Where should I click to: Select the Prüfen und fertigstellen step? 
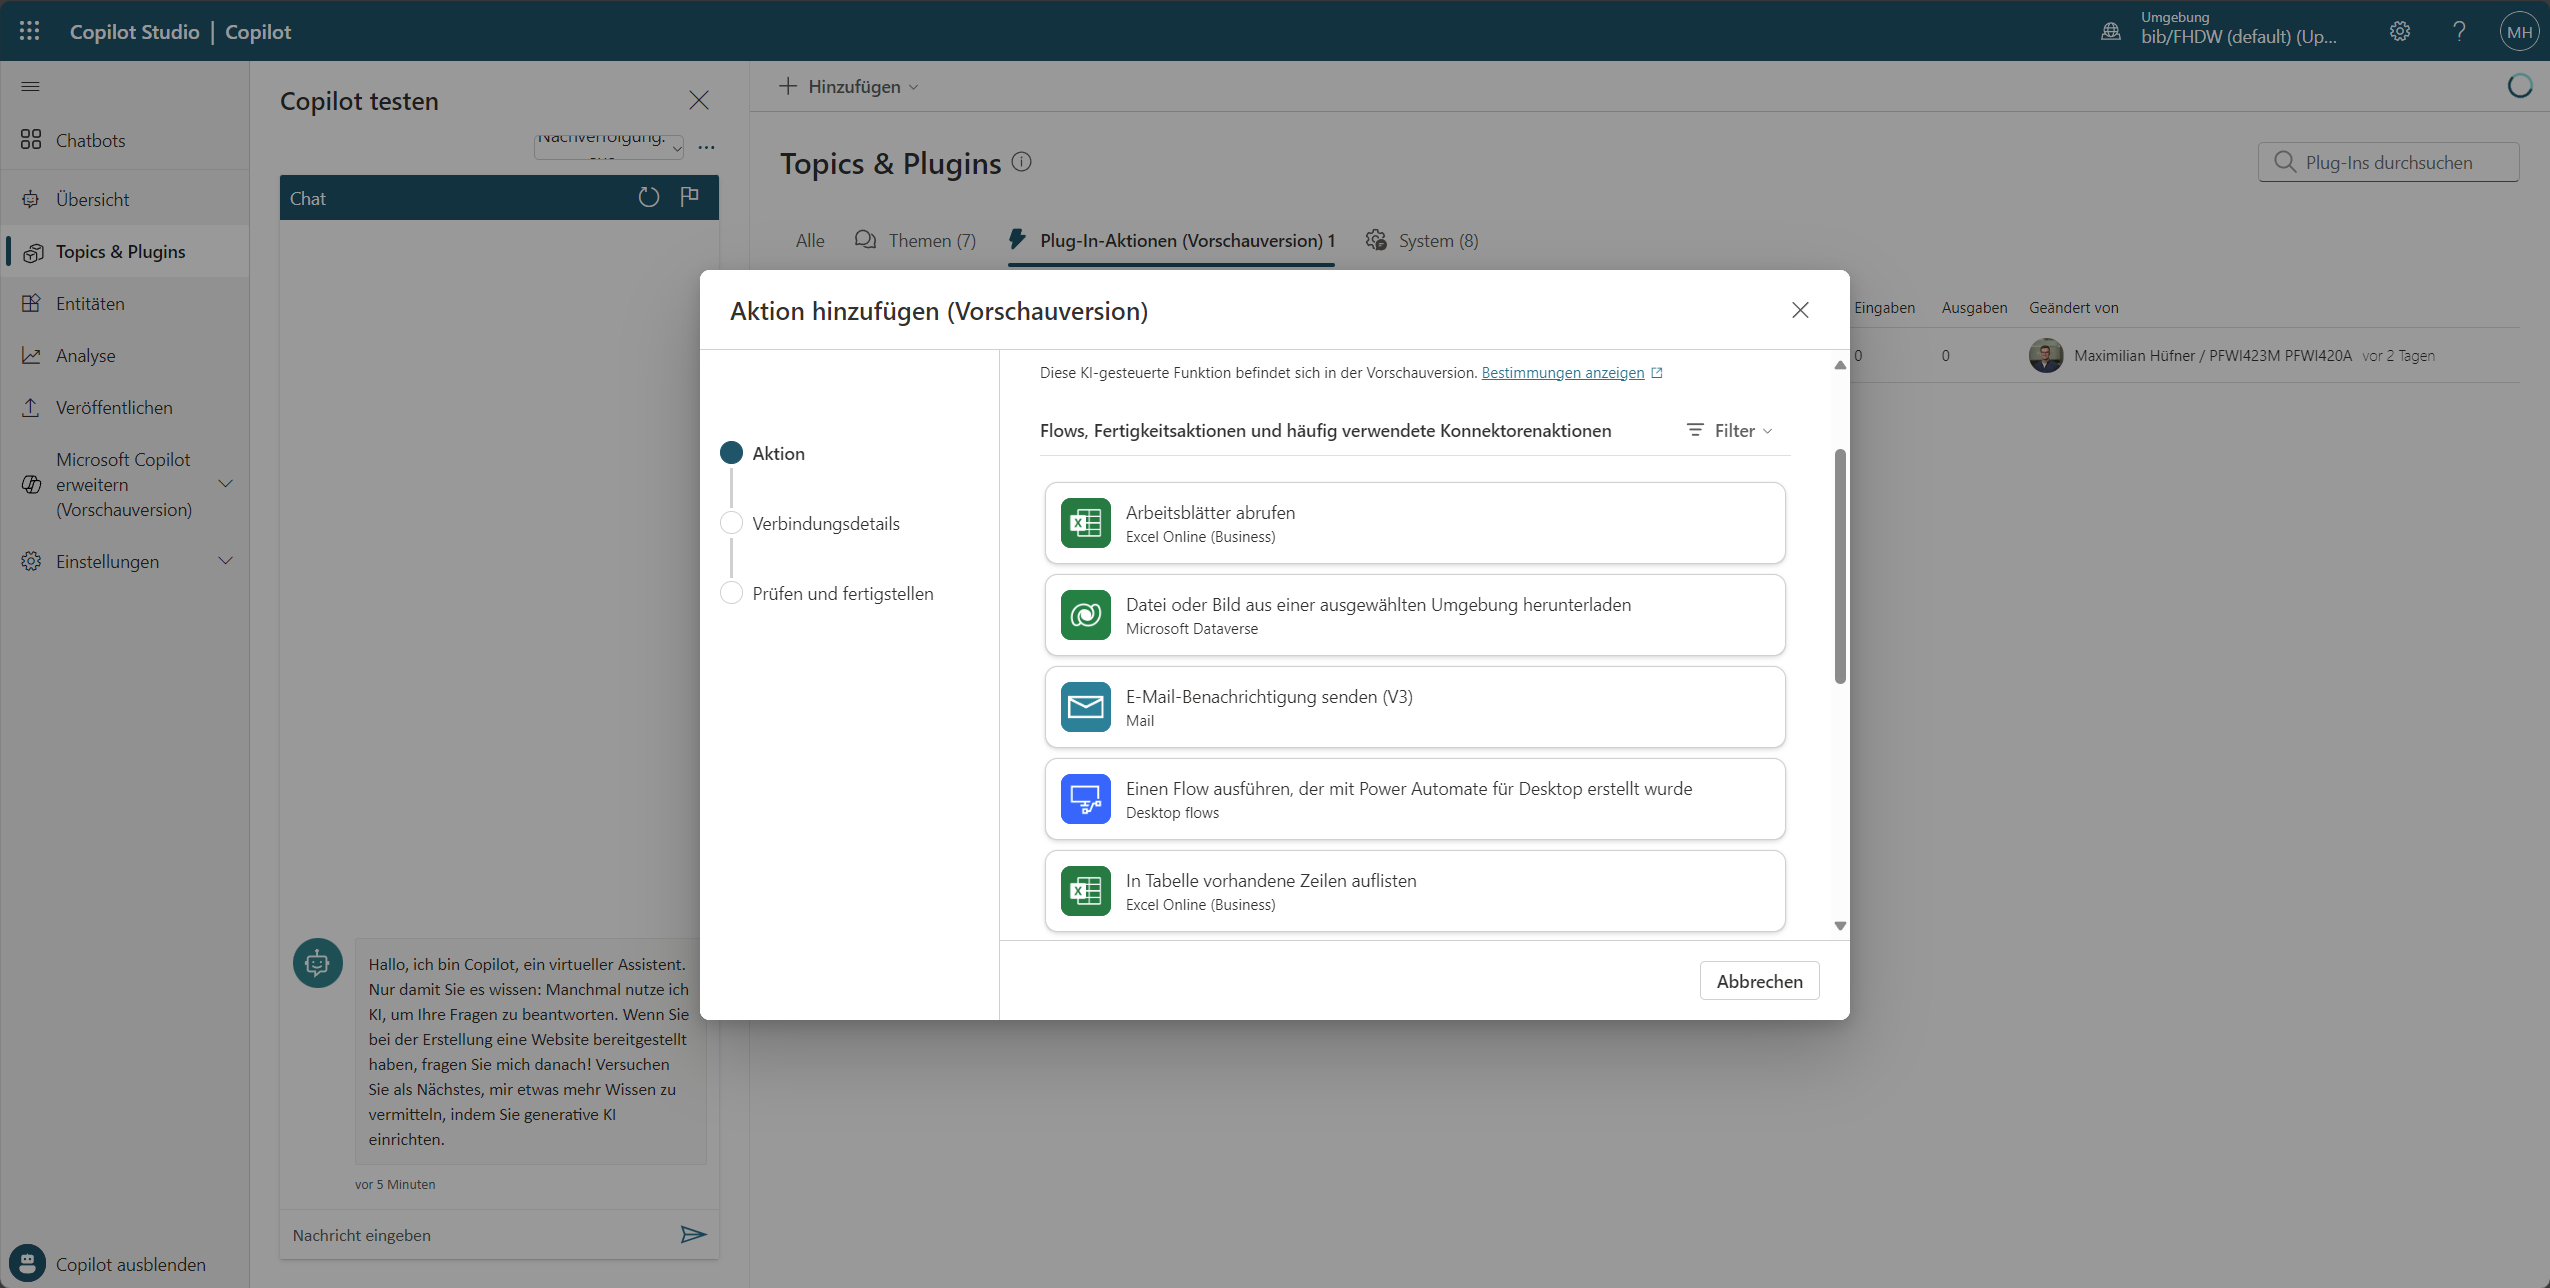[827, 593]
